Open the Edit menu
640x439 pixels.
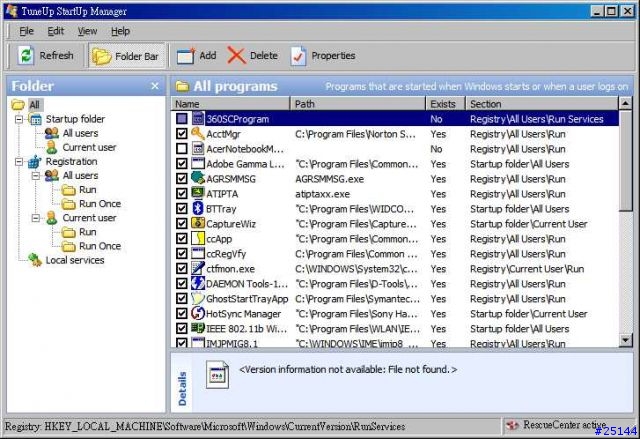56,31
